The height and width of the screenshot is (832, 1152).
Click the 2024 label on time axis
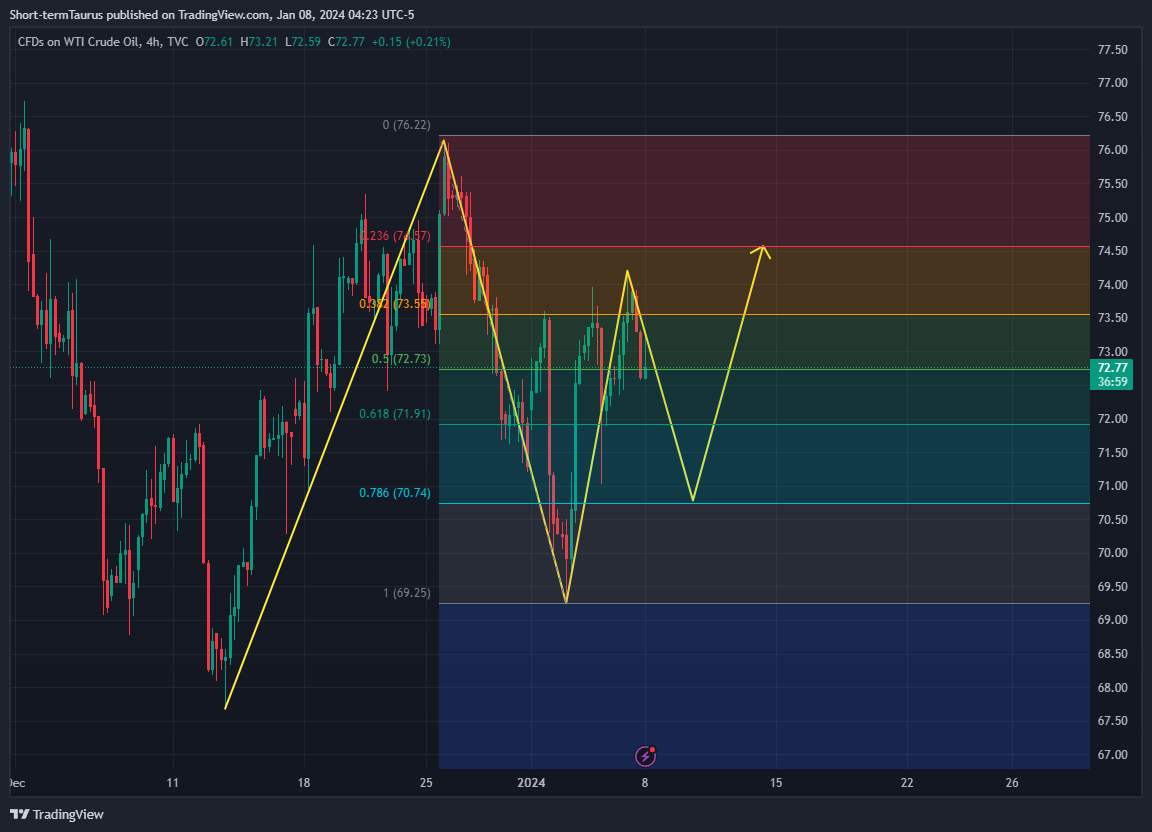pyautogui.click(x=531, y=783)
